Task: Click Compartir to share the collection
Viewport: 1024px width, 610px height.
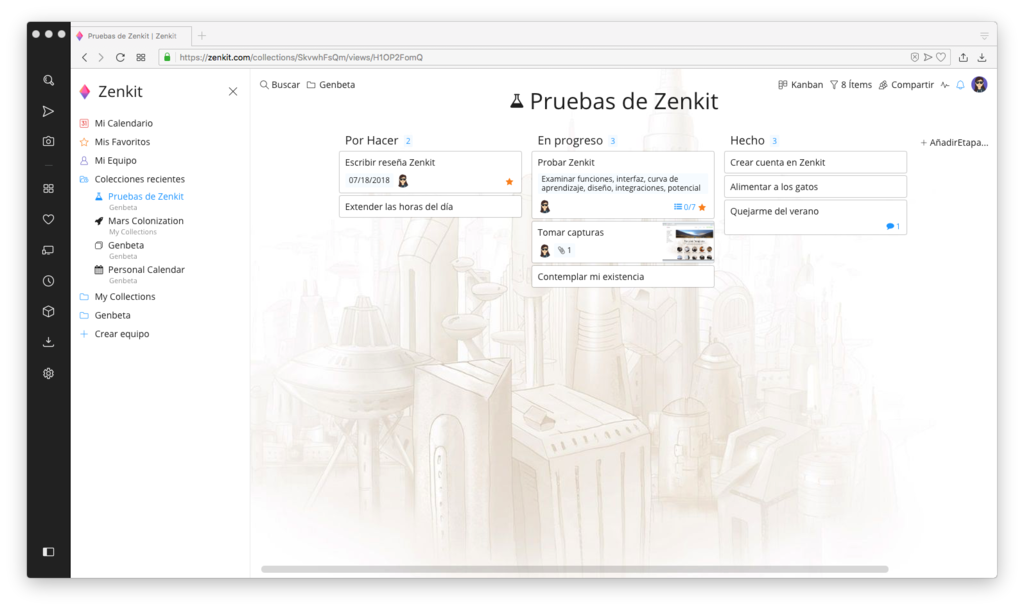Action: tap(906, 85)
